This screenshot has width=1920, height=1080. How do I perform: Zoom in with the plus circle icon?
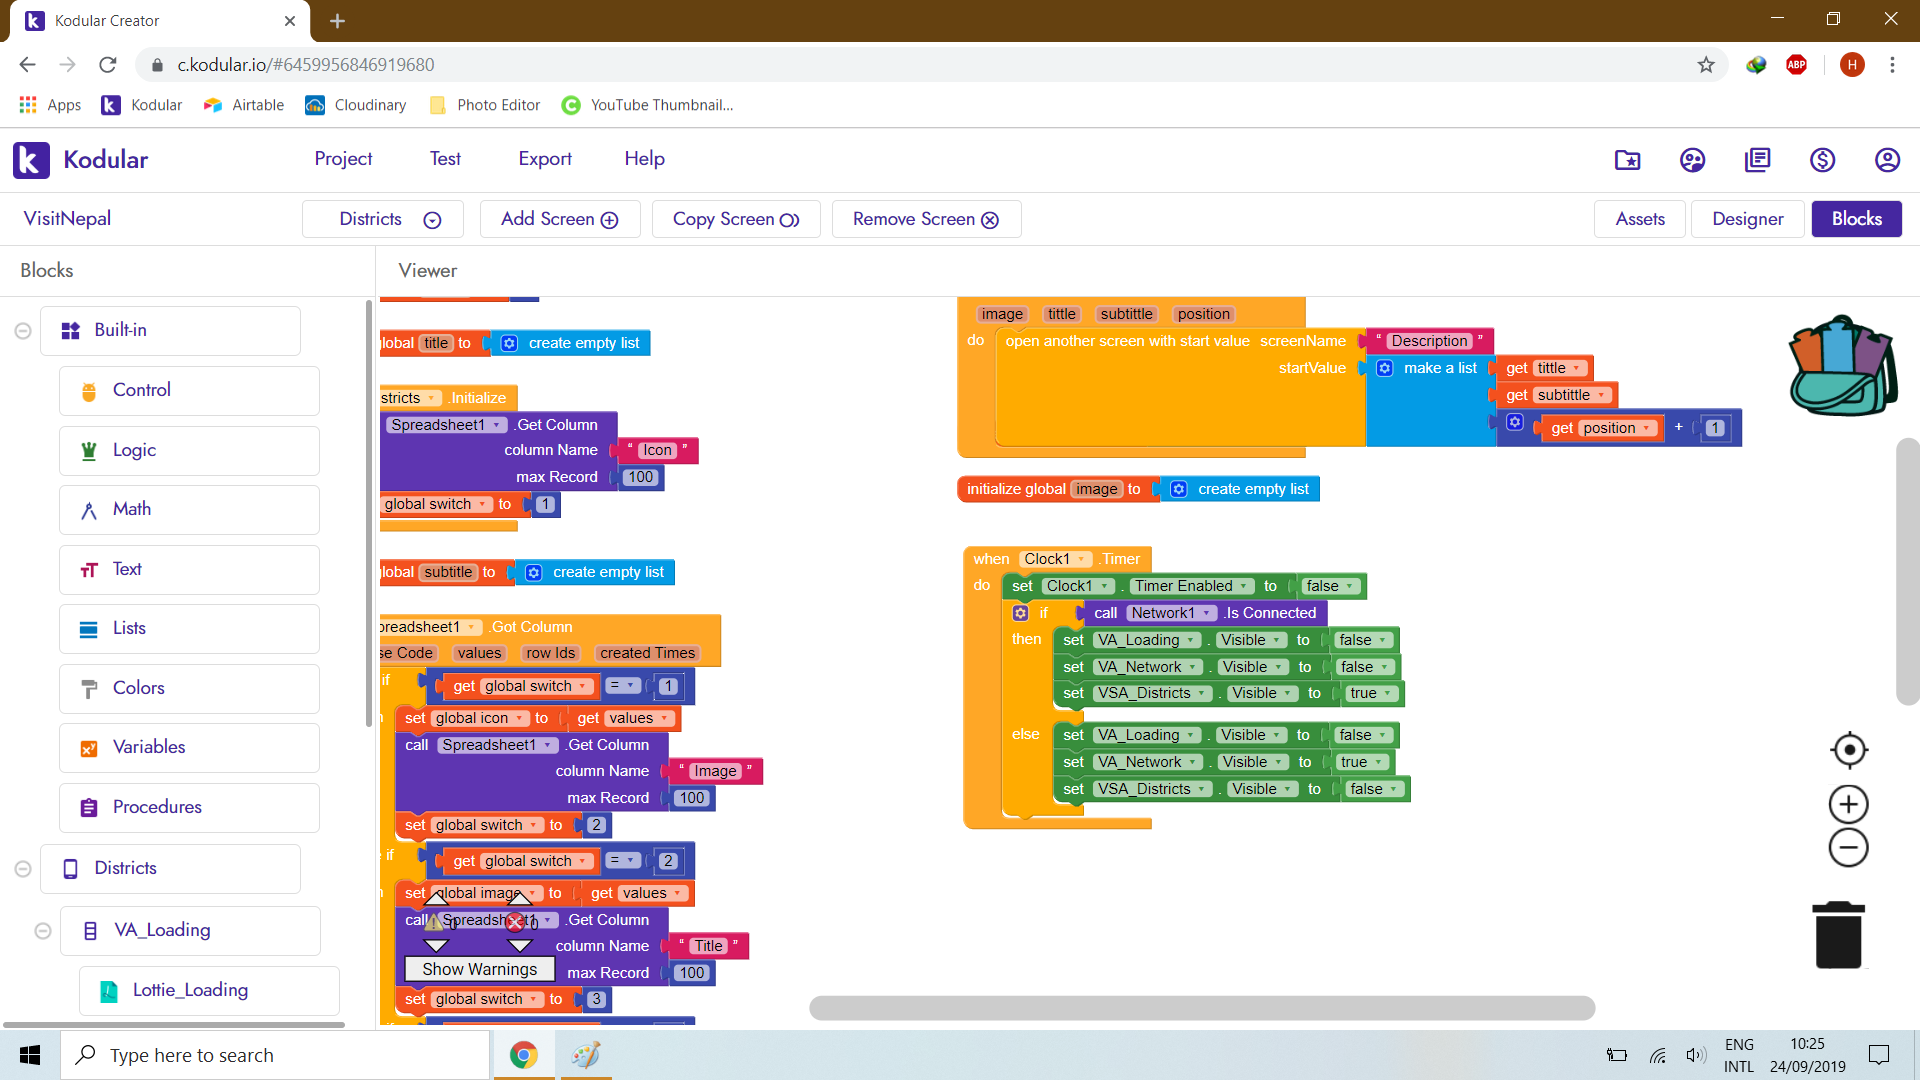pos(1848,804)
